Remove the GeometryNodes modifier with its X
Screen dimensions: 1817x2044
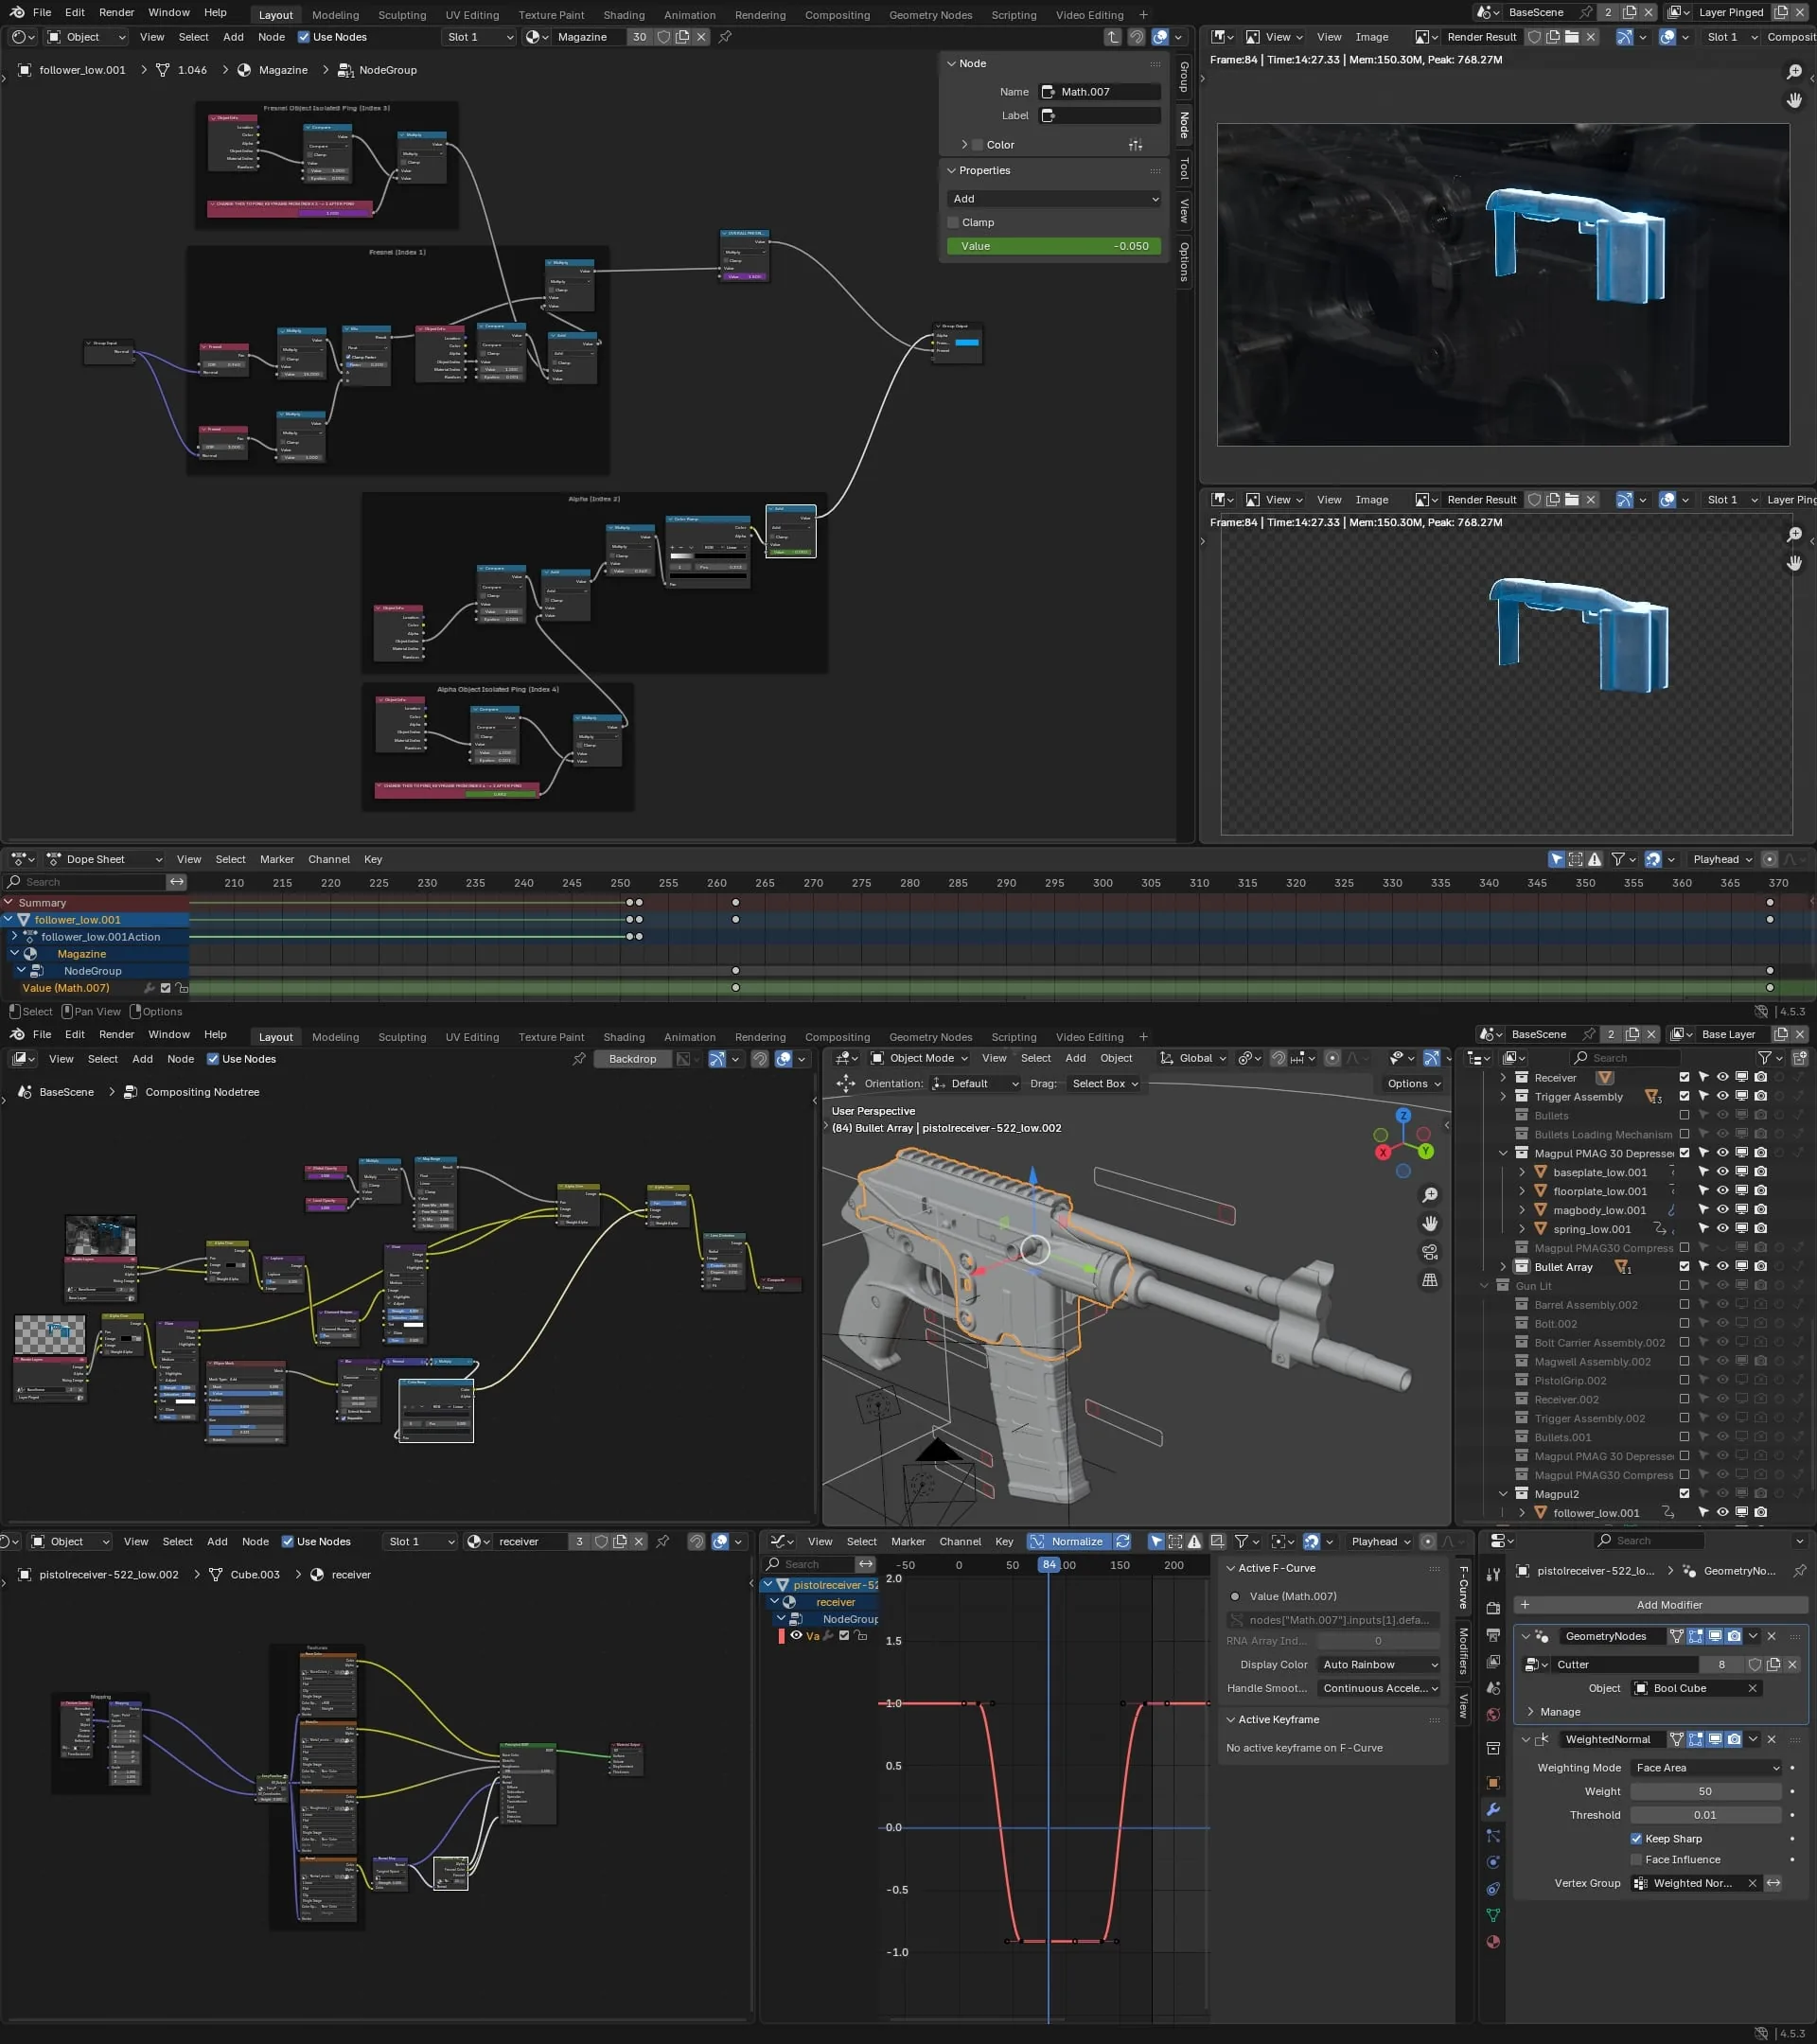point(1771,1636)
